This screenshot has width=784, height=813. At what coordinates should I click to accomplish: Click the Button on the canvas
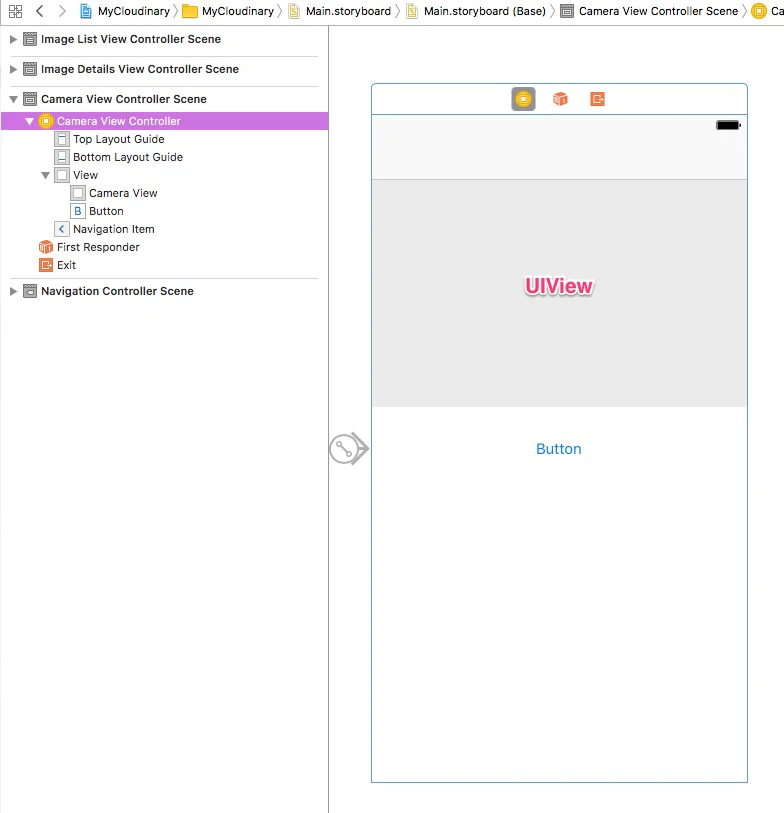click(x=558, y=449)
